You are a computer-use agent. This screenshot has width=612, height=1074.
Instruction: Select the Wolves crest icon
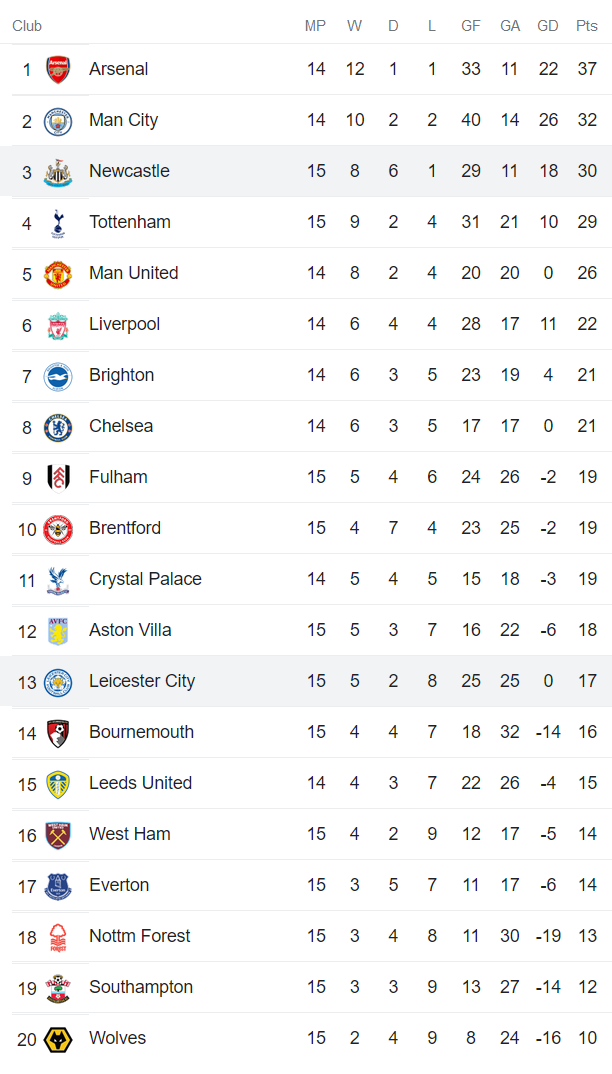(x=58, y=1038)
